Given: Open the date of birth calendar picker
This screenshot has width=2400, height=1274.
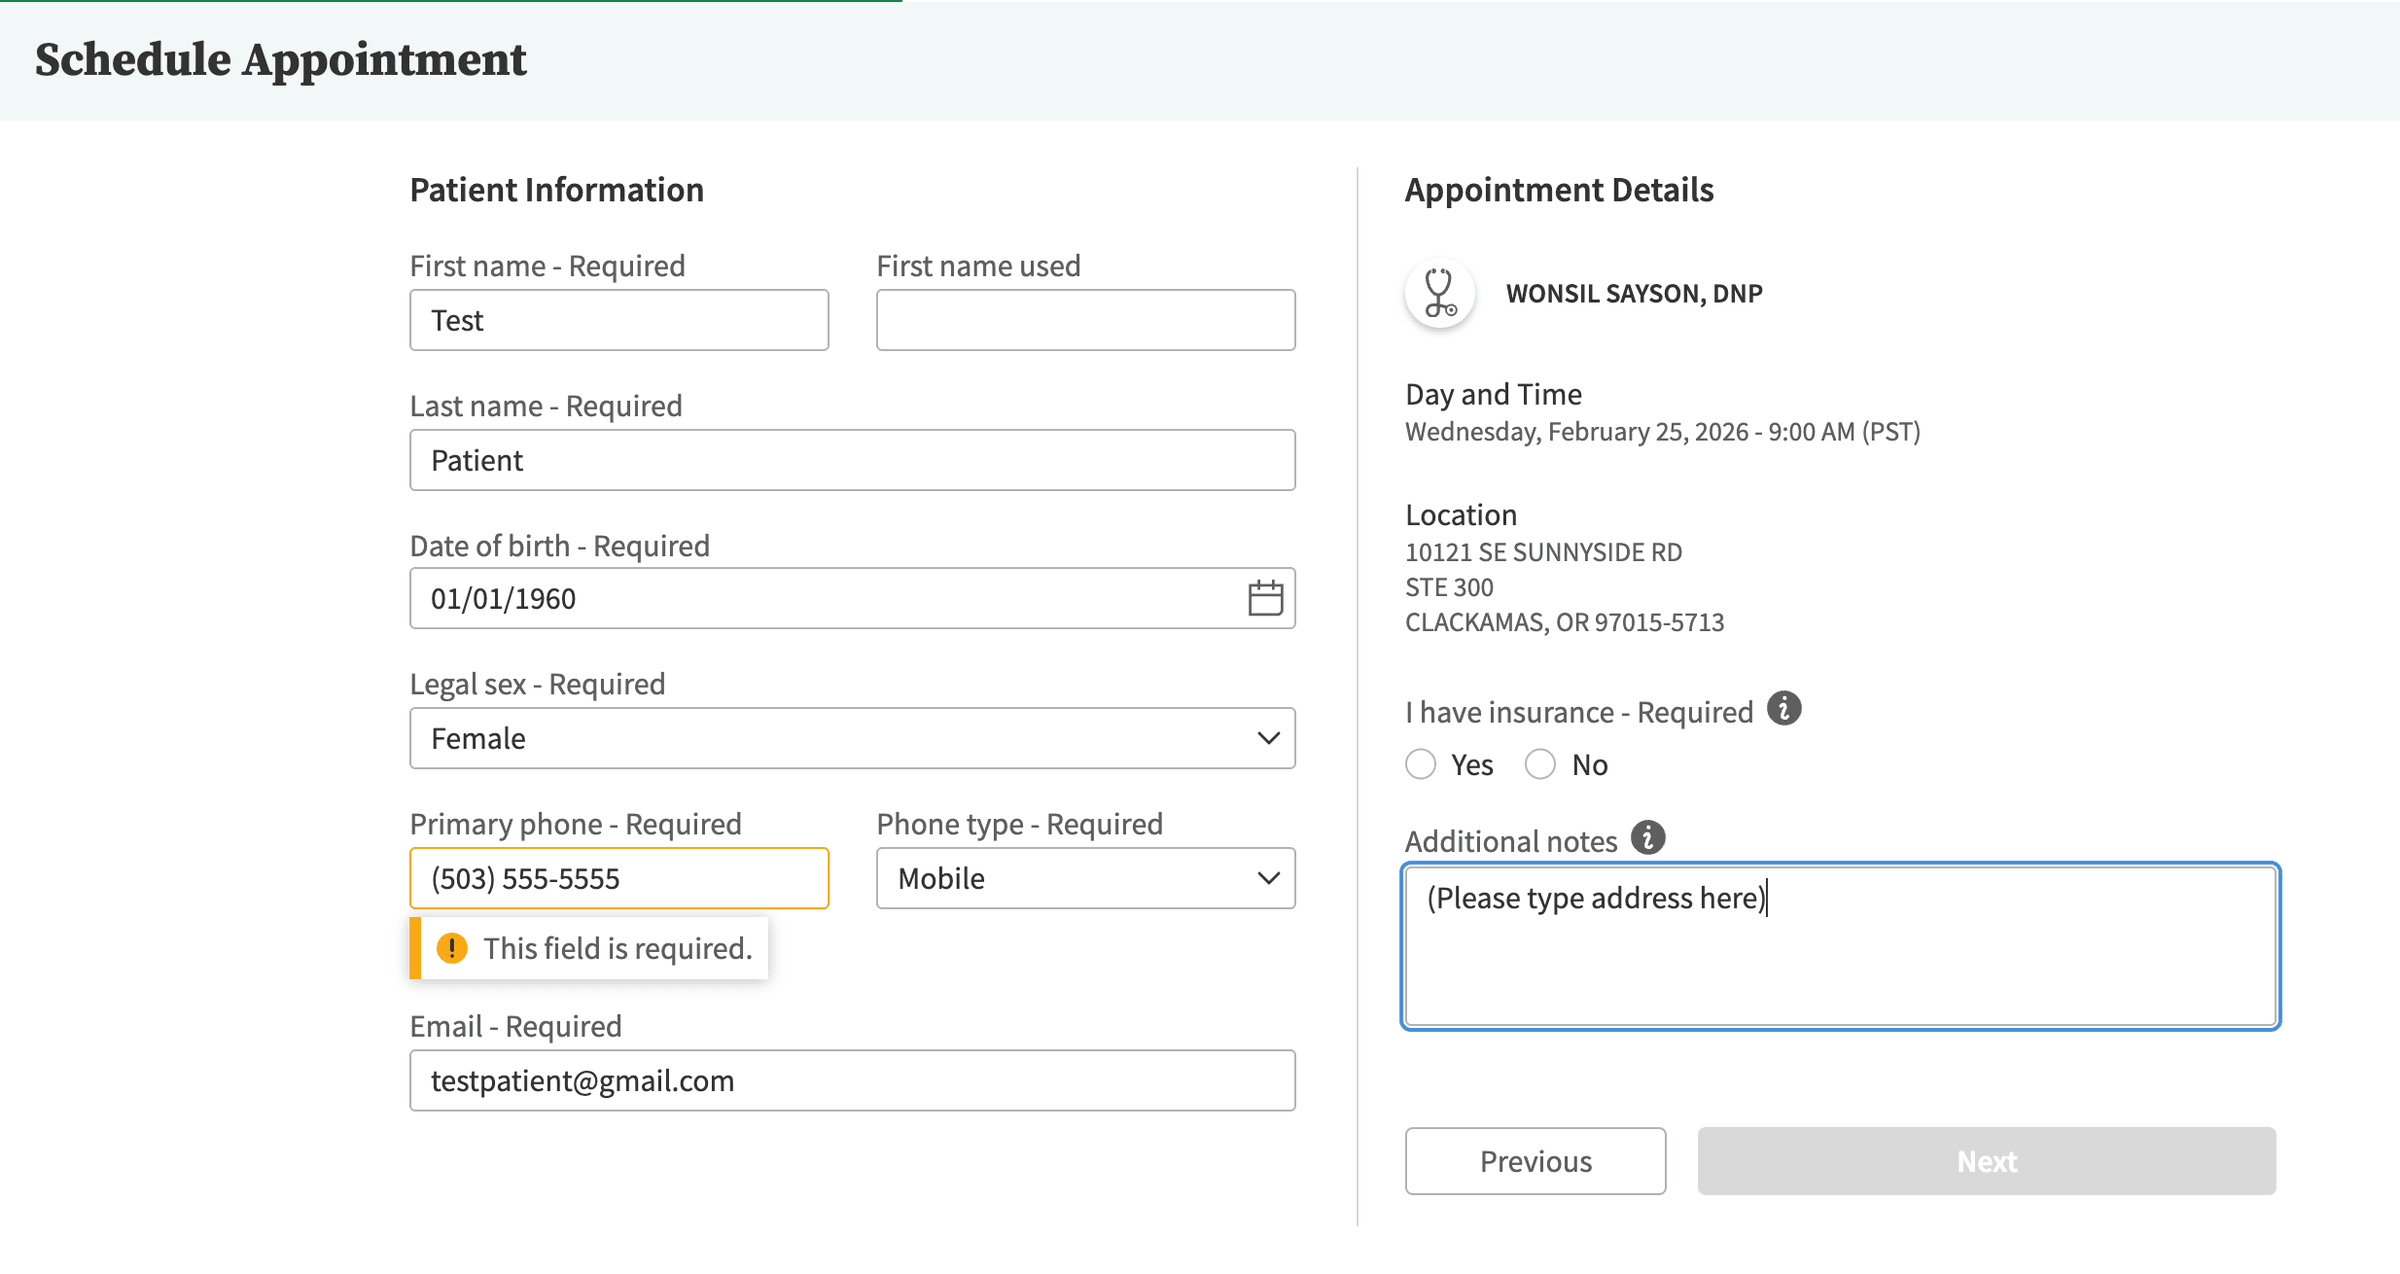Looking at the screenshot, I should pyautogui.click(x=1265, y=598).
